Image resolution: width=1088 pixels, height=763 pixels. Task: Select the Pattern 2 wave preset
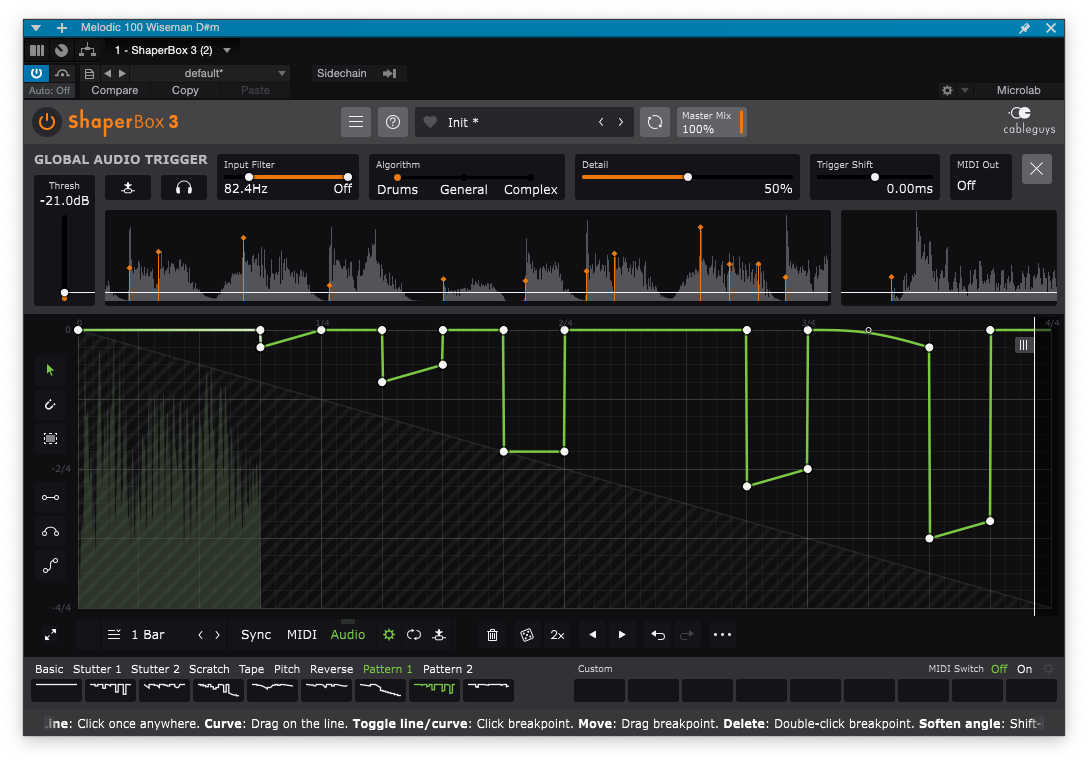coord(488,690)
